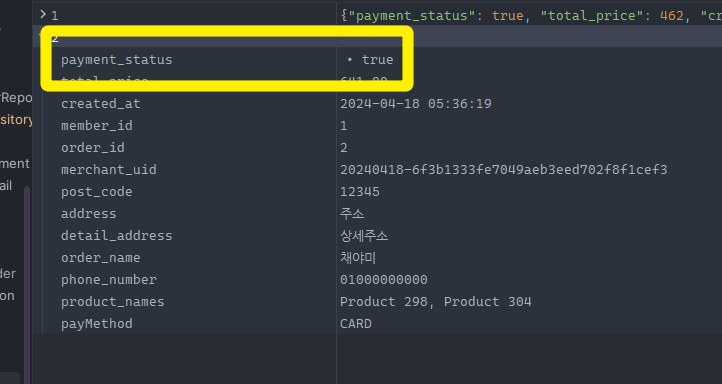
Task: Click the payMethod field name
Action: tap(97, 324)
